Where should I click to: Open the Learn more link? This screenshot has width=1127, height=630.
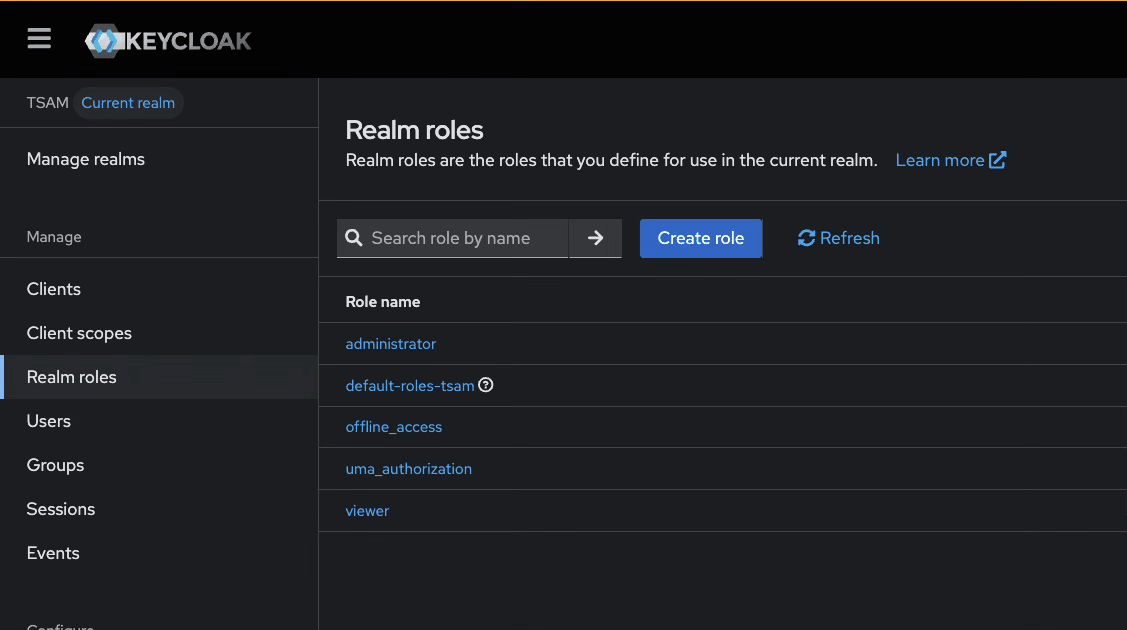click(x=939, y=160)
